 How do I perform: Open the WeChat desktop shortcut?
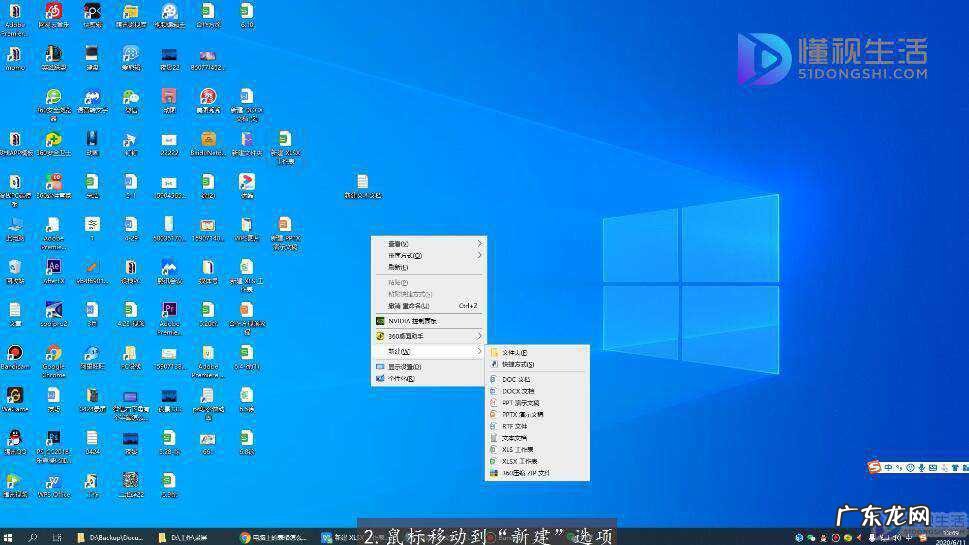click(x=130, y=97)
